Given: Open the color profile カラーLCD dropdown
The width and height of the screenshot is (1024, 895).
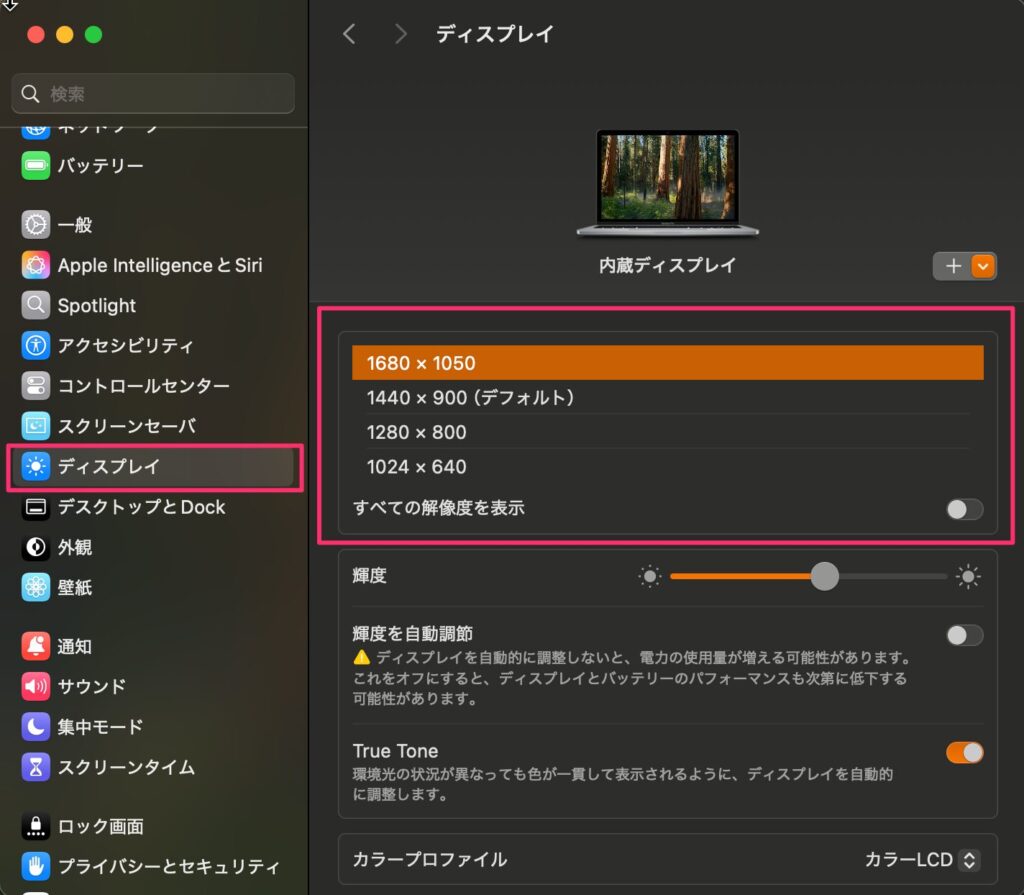Looking at the screenshot, I should 921,860.
